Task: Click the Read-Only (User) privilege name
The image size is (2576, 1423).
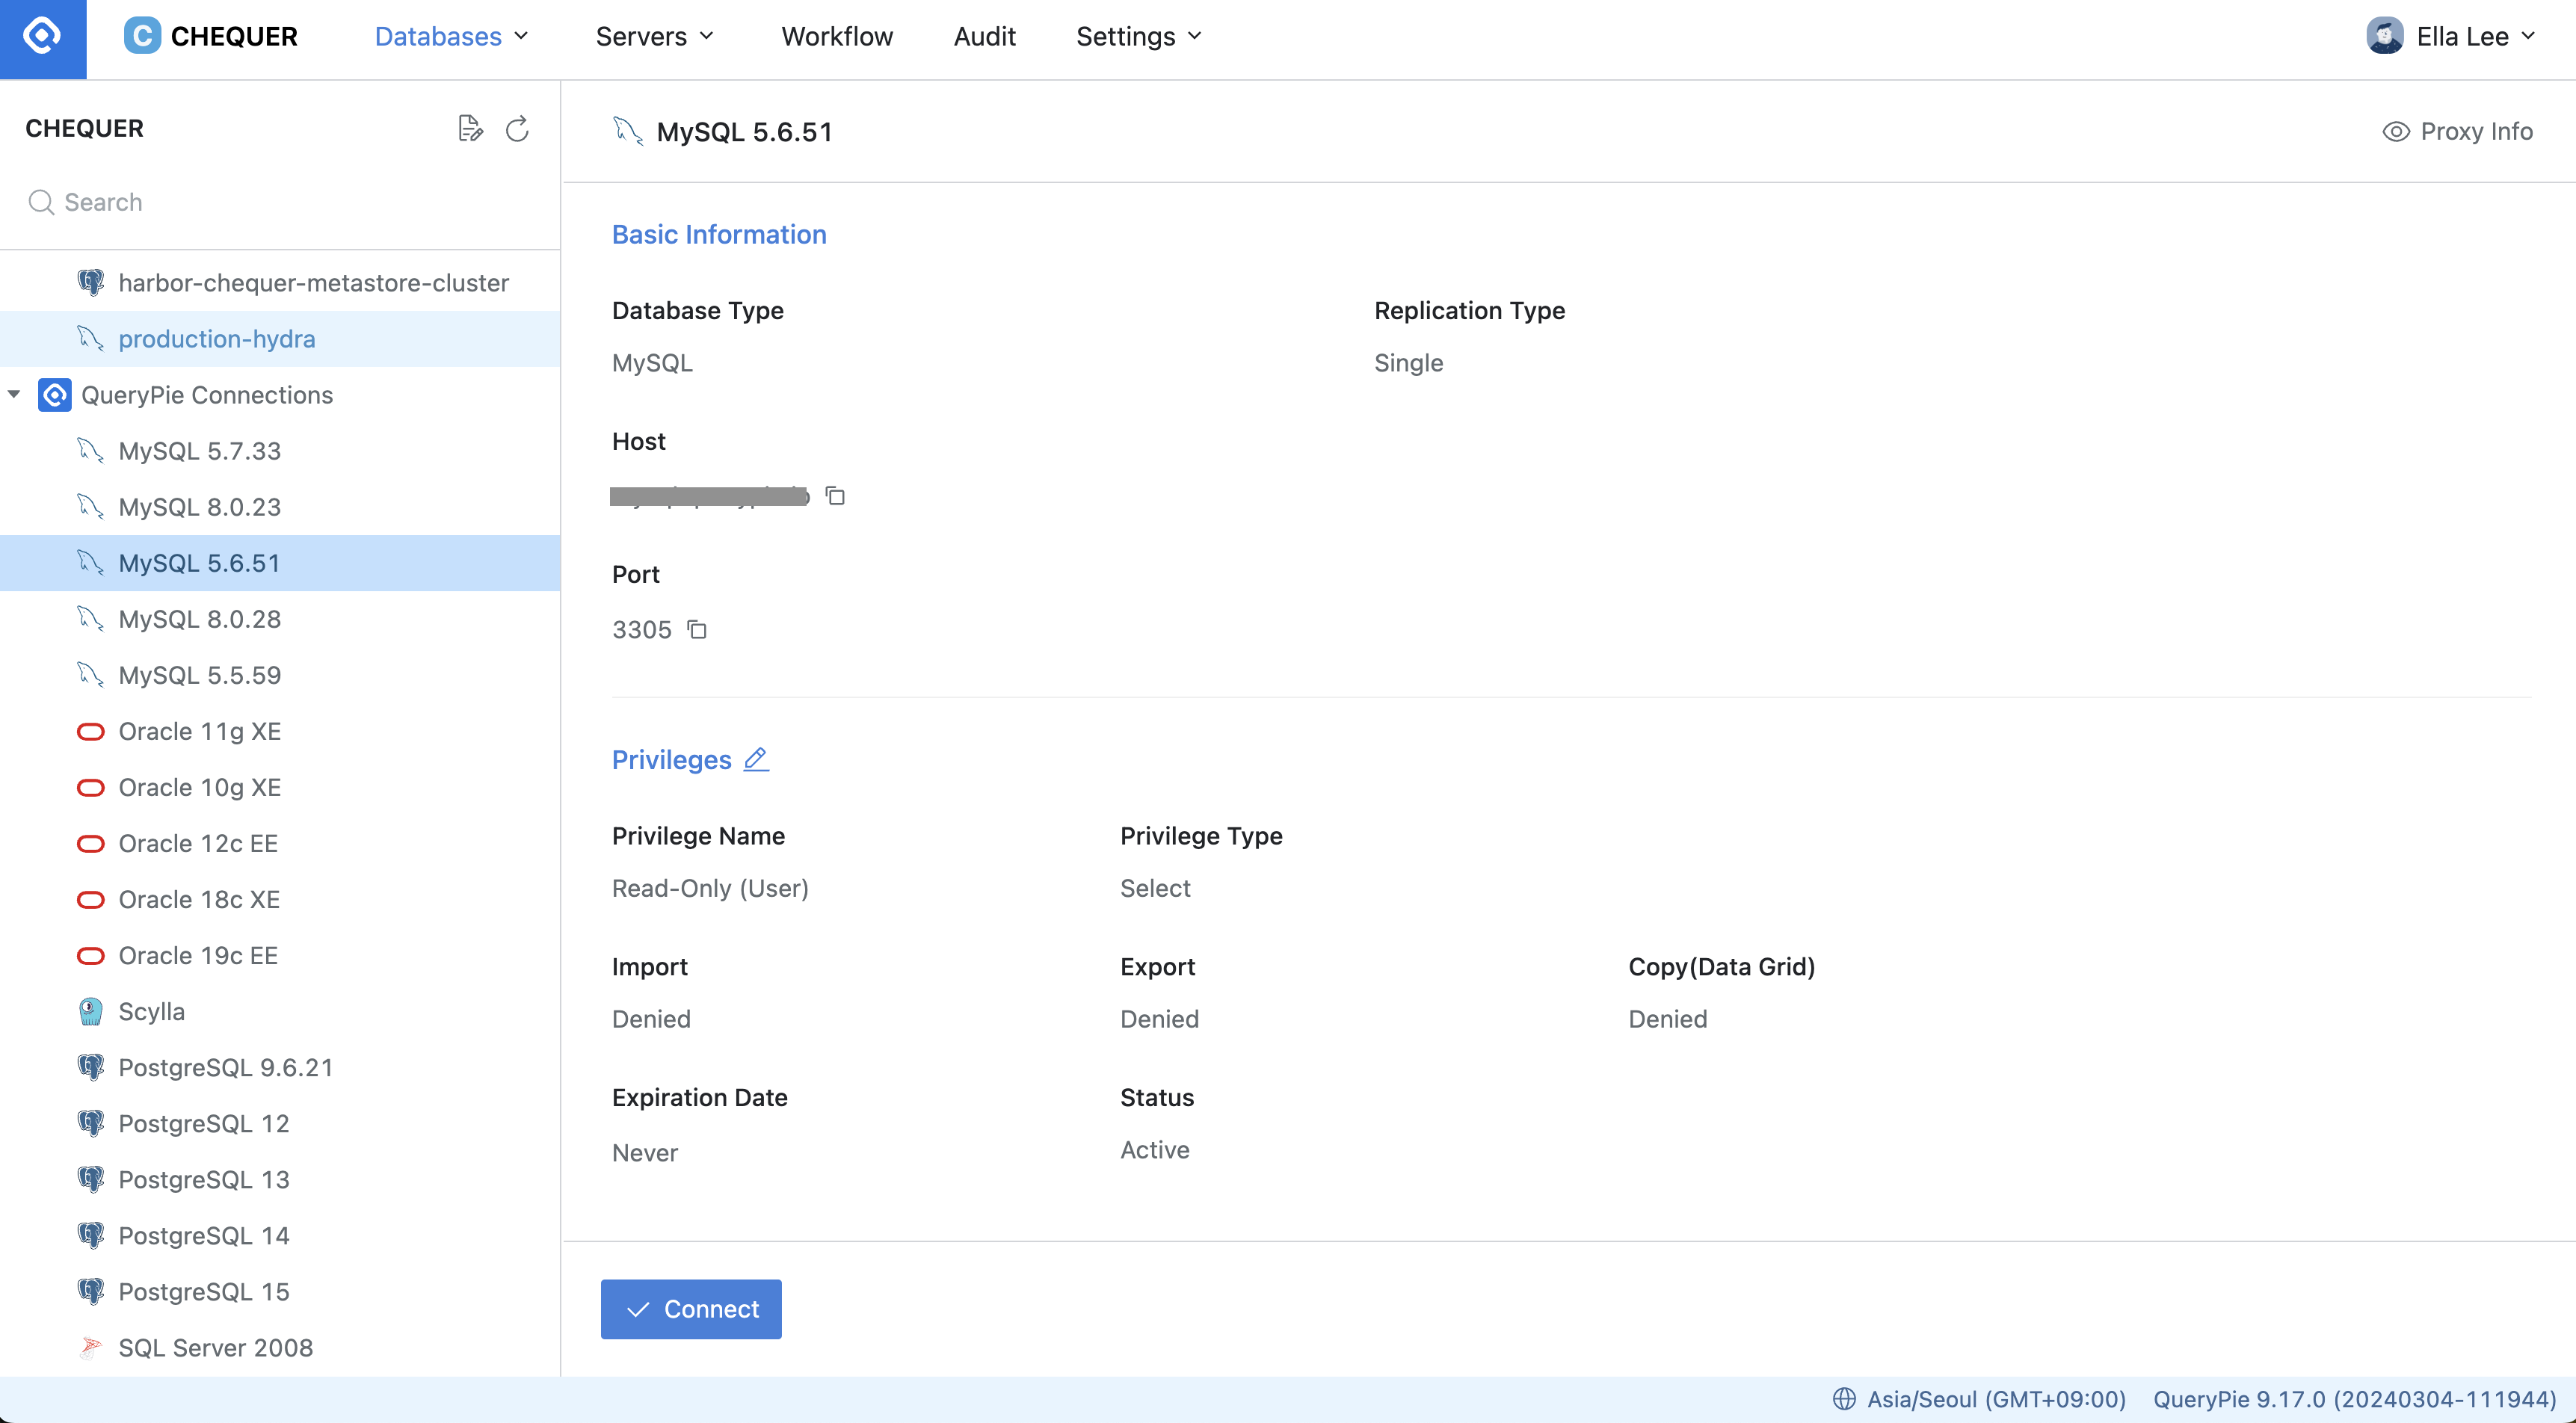Action: pos(710,888)
